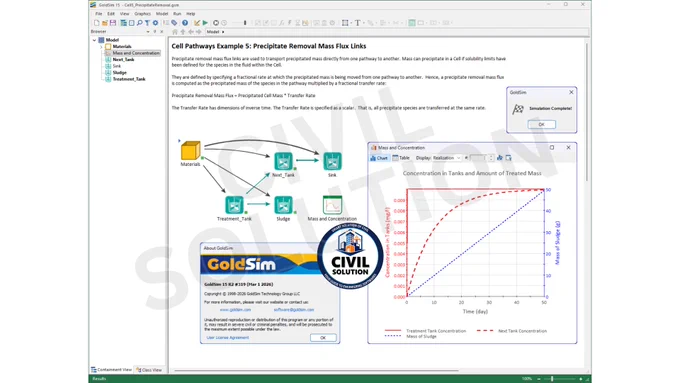Select the Treatment_Tank cell element
Screen dimensions: 680x383
tap(234, 205)
